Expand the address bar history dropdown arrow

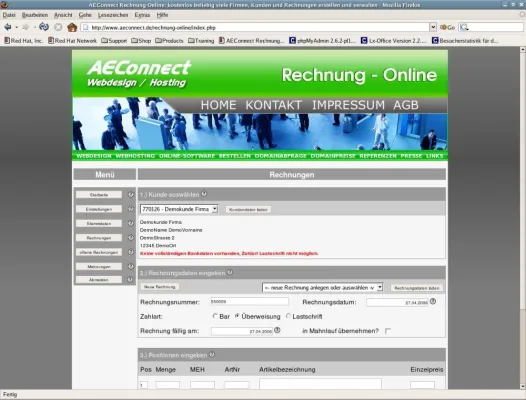pos(433,27)
